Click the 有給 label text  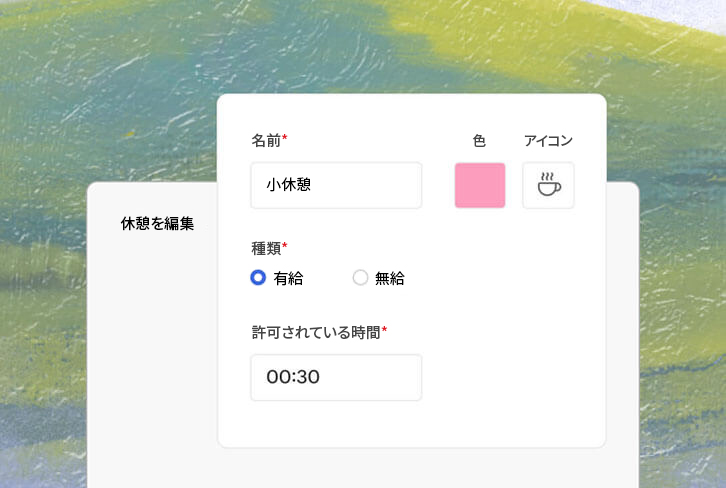coord(288,279)
